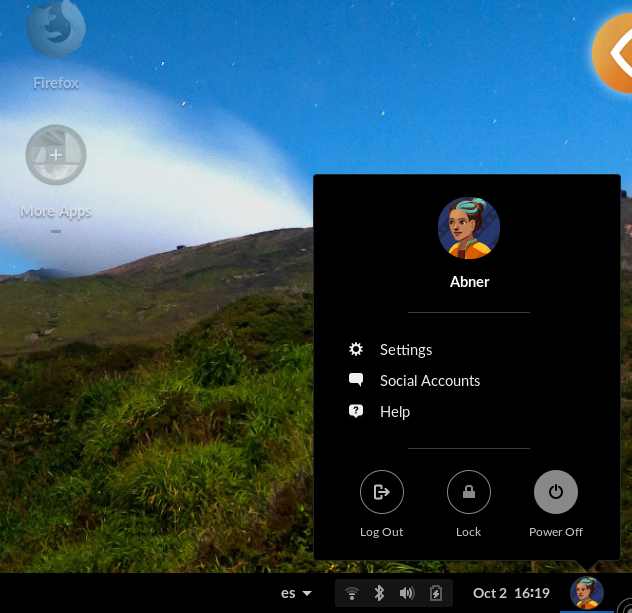Click the Log Out label text
This screenshot has width=632, height=613.
coord(381,532)
